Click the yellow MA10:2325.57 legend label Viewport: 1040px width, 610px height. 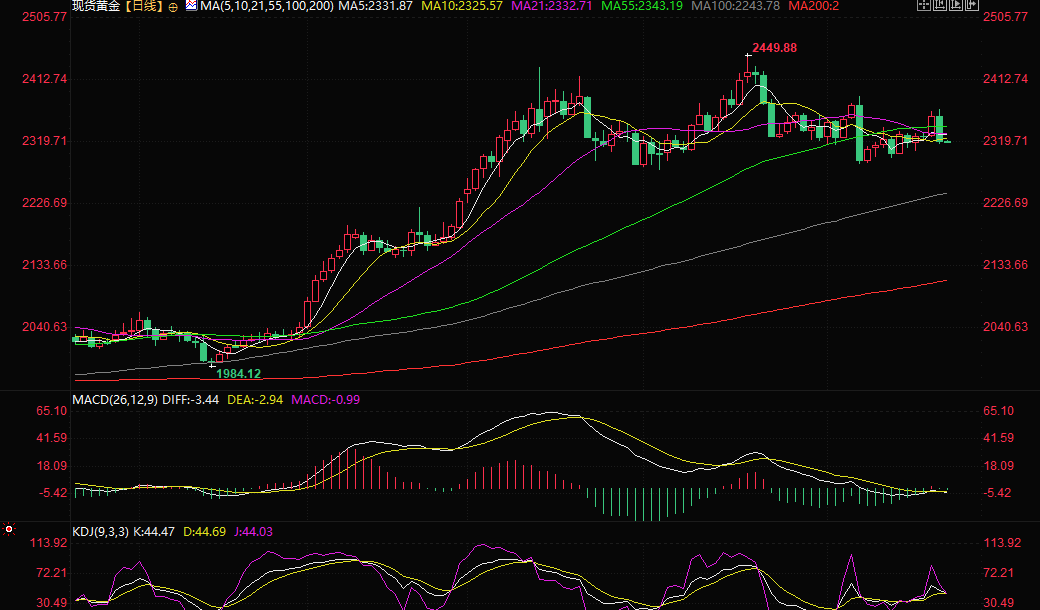pos(463,7)
